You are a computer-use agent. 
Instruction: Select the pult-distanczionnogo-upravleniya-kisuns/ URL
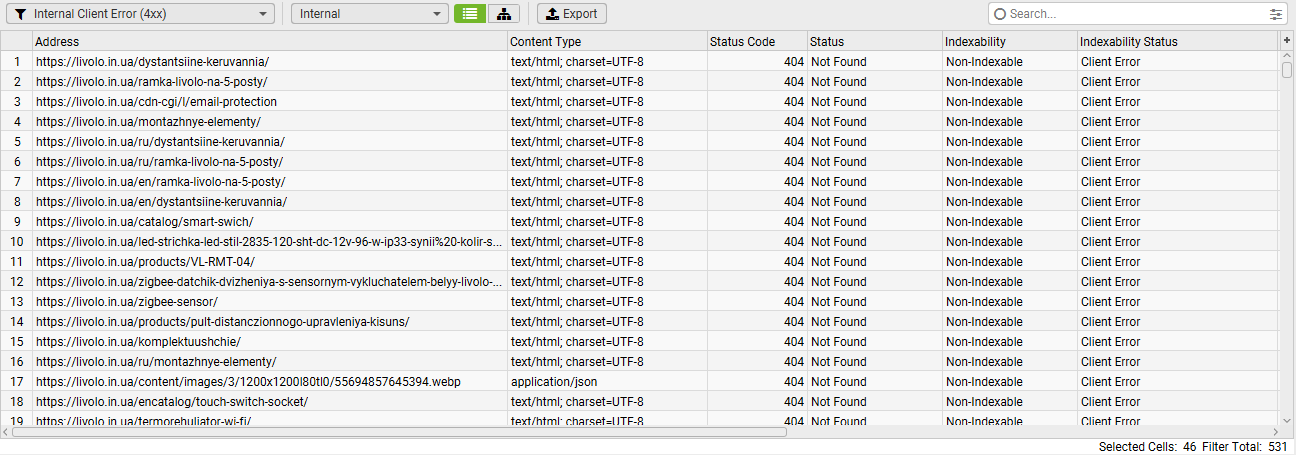[223, 322]
